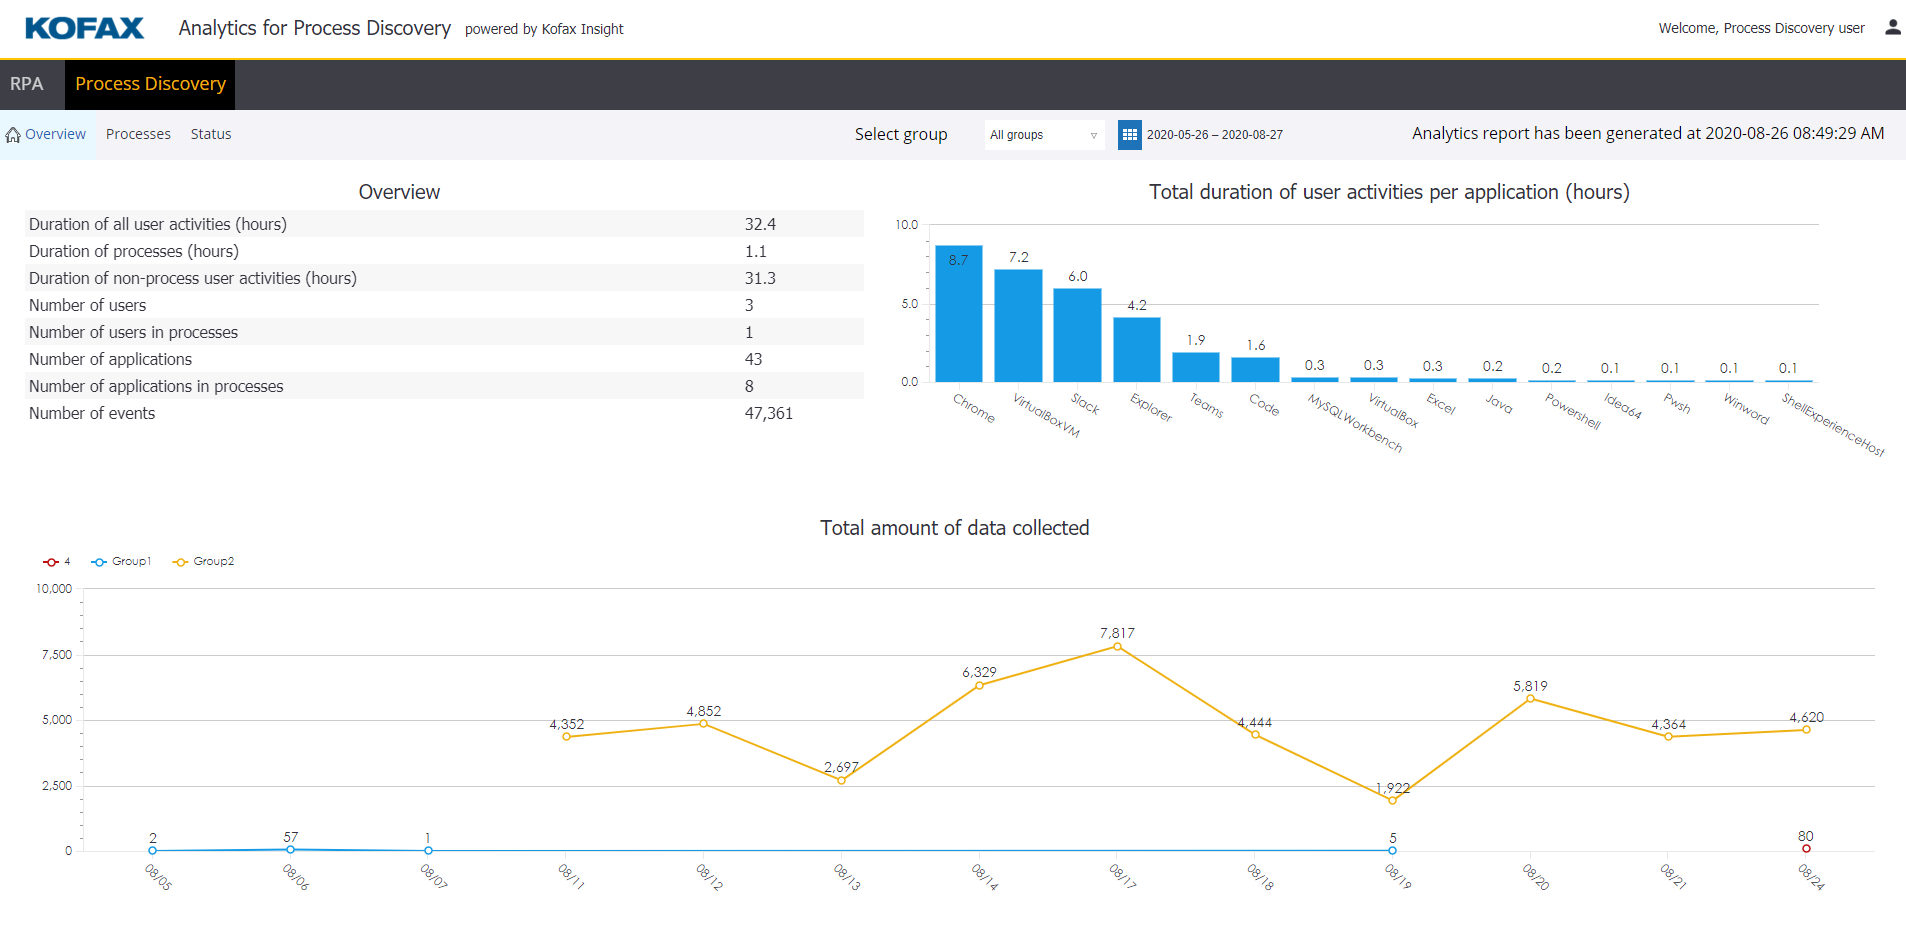Select the Process Discovery tab
Image resolution: width=1906 pixels, height=925 pixels.
[150, 84]
